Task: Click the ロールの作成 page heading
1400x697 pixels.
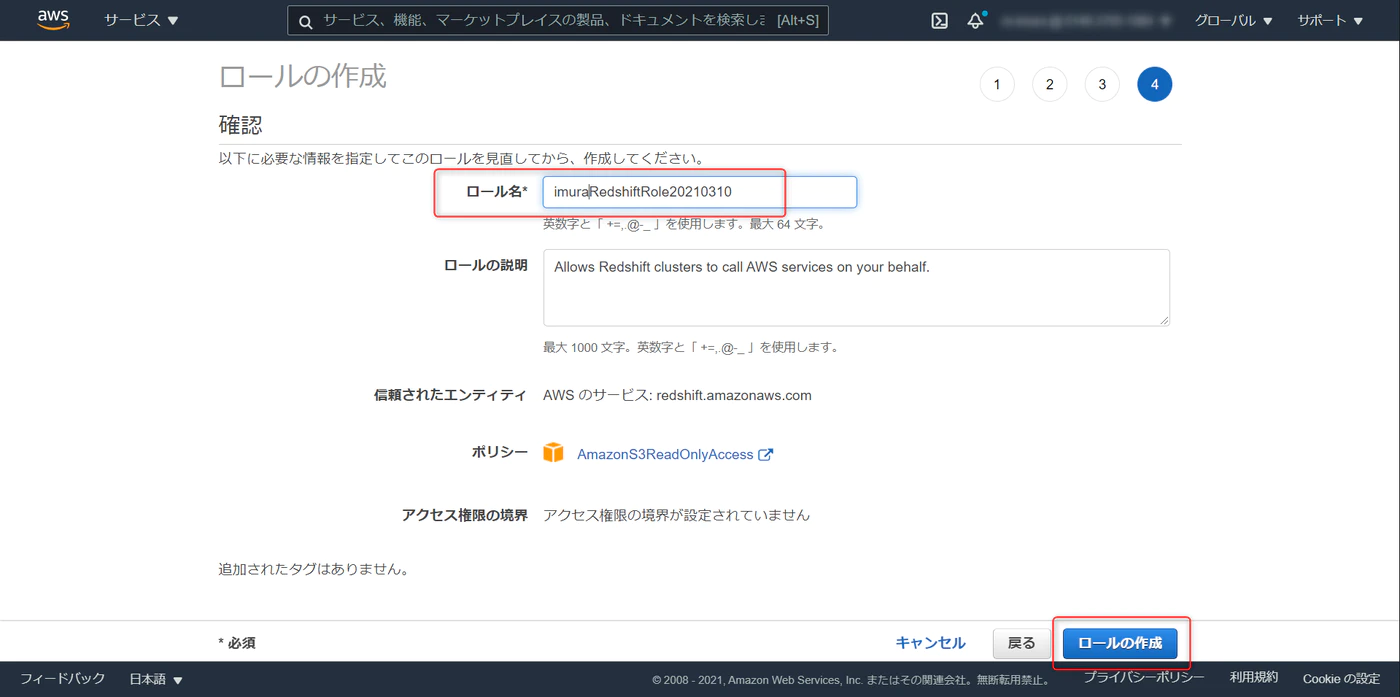Action: 302,77
